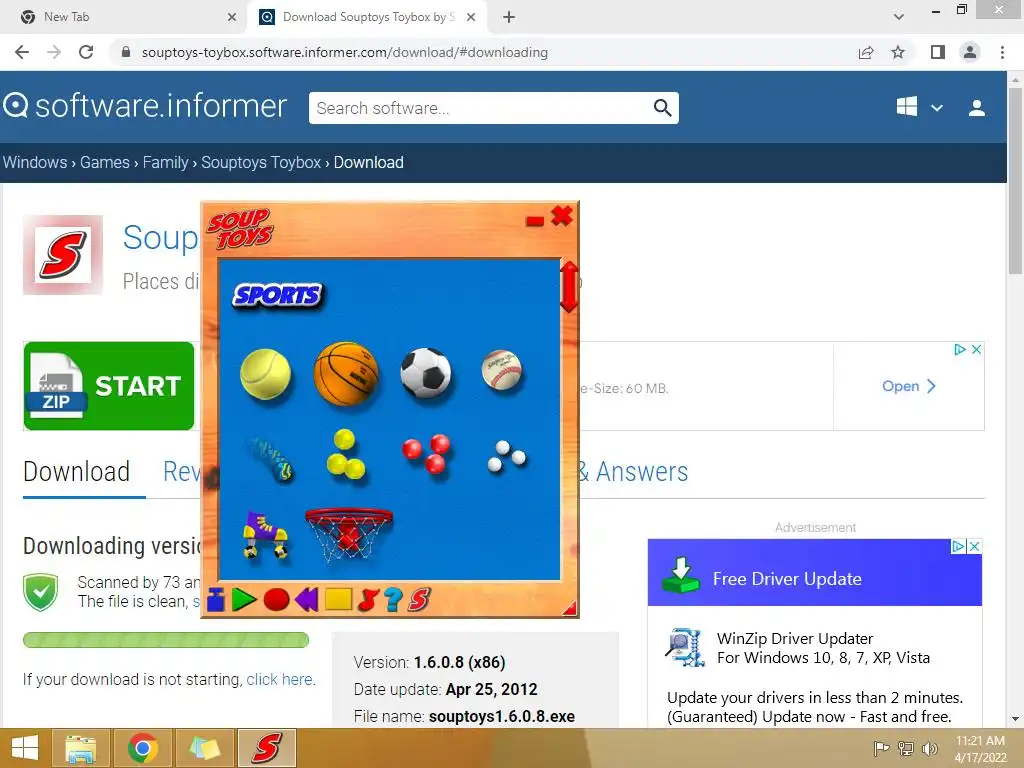Image resolution: width=1024 pixels, height=768 pixels.
Task: Close the Souptoys Toybox window
Action: coord(562,216)
